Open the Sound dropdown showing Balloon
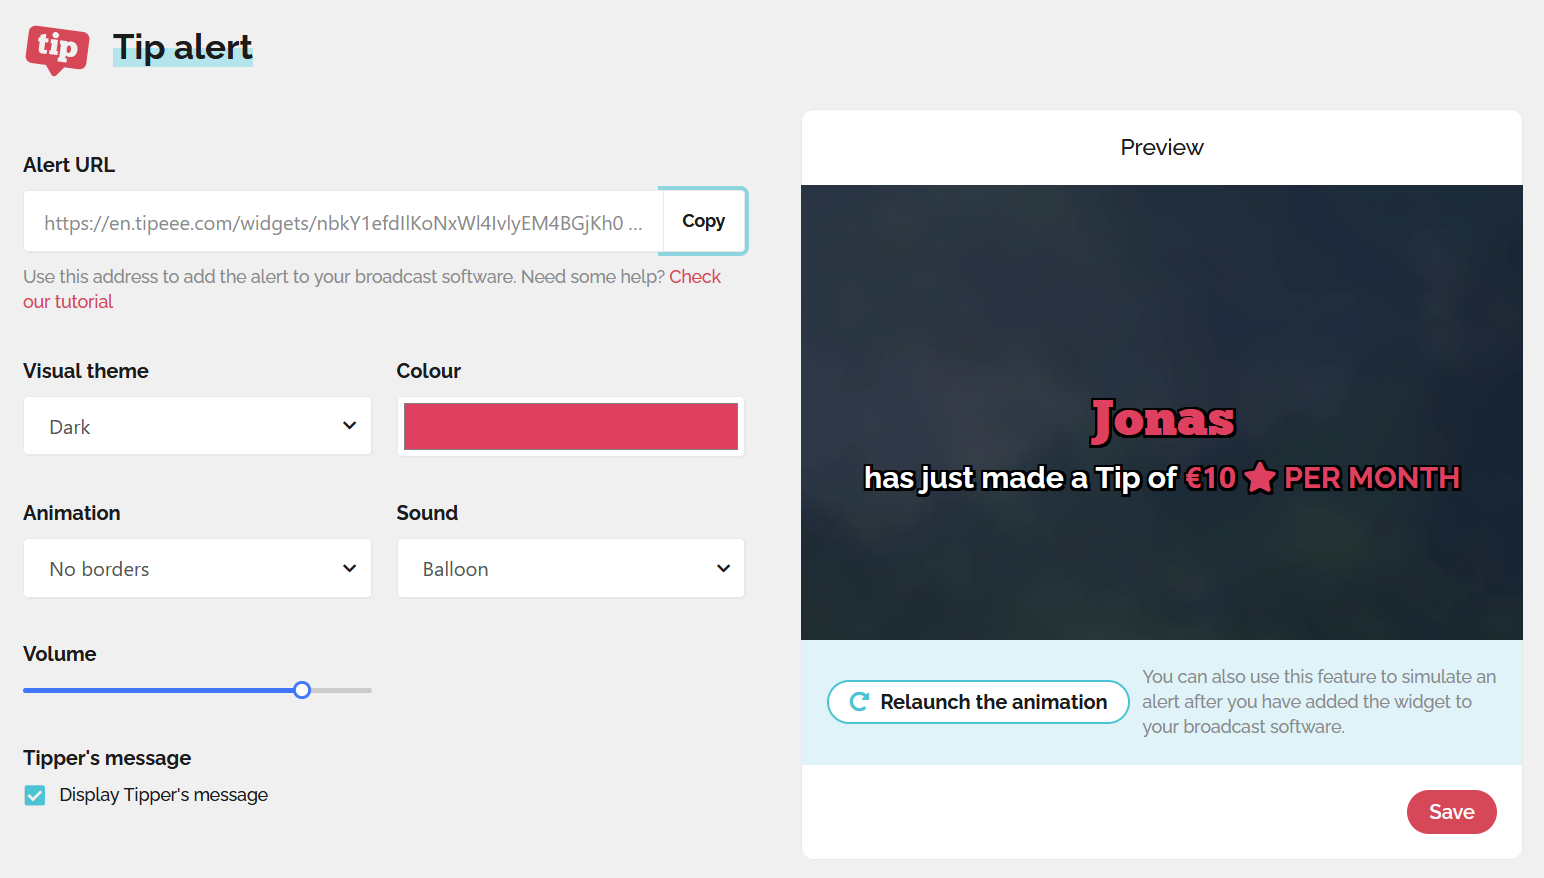The width and height of the screenshot is (1544, 878). (x=570, y=568)
